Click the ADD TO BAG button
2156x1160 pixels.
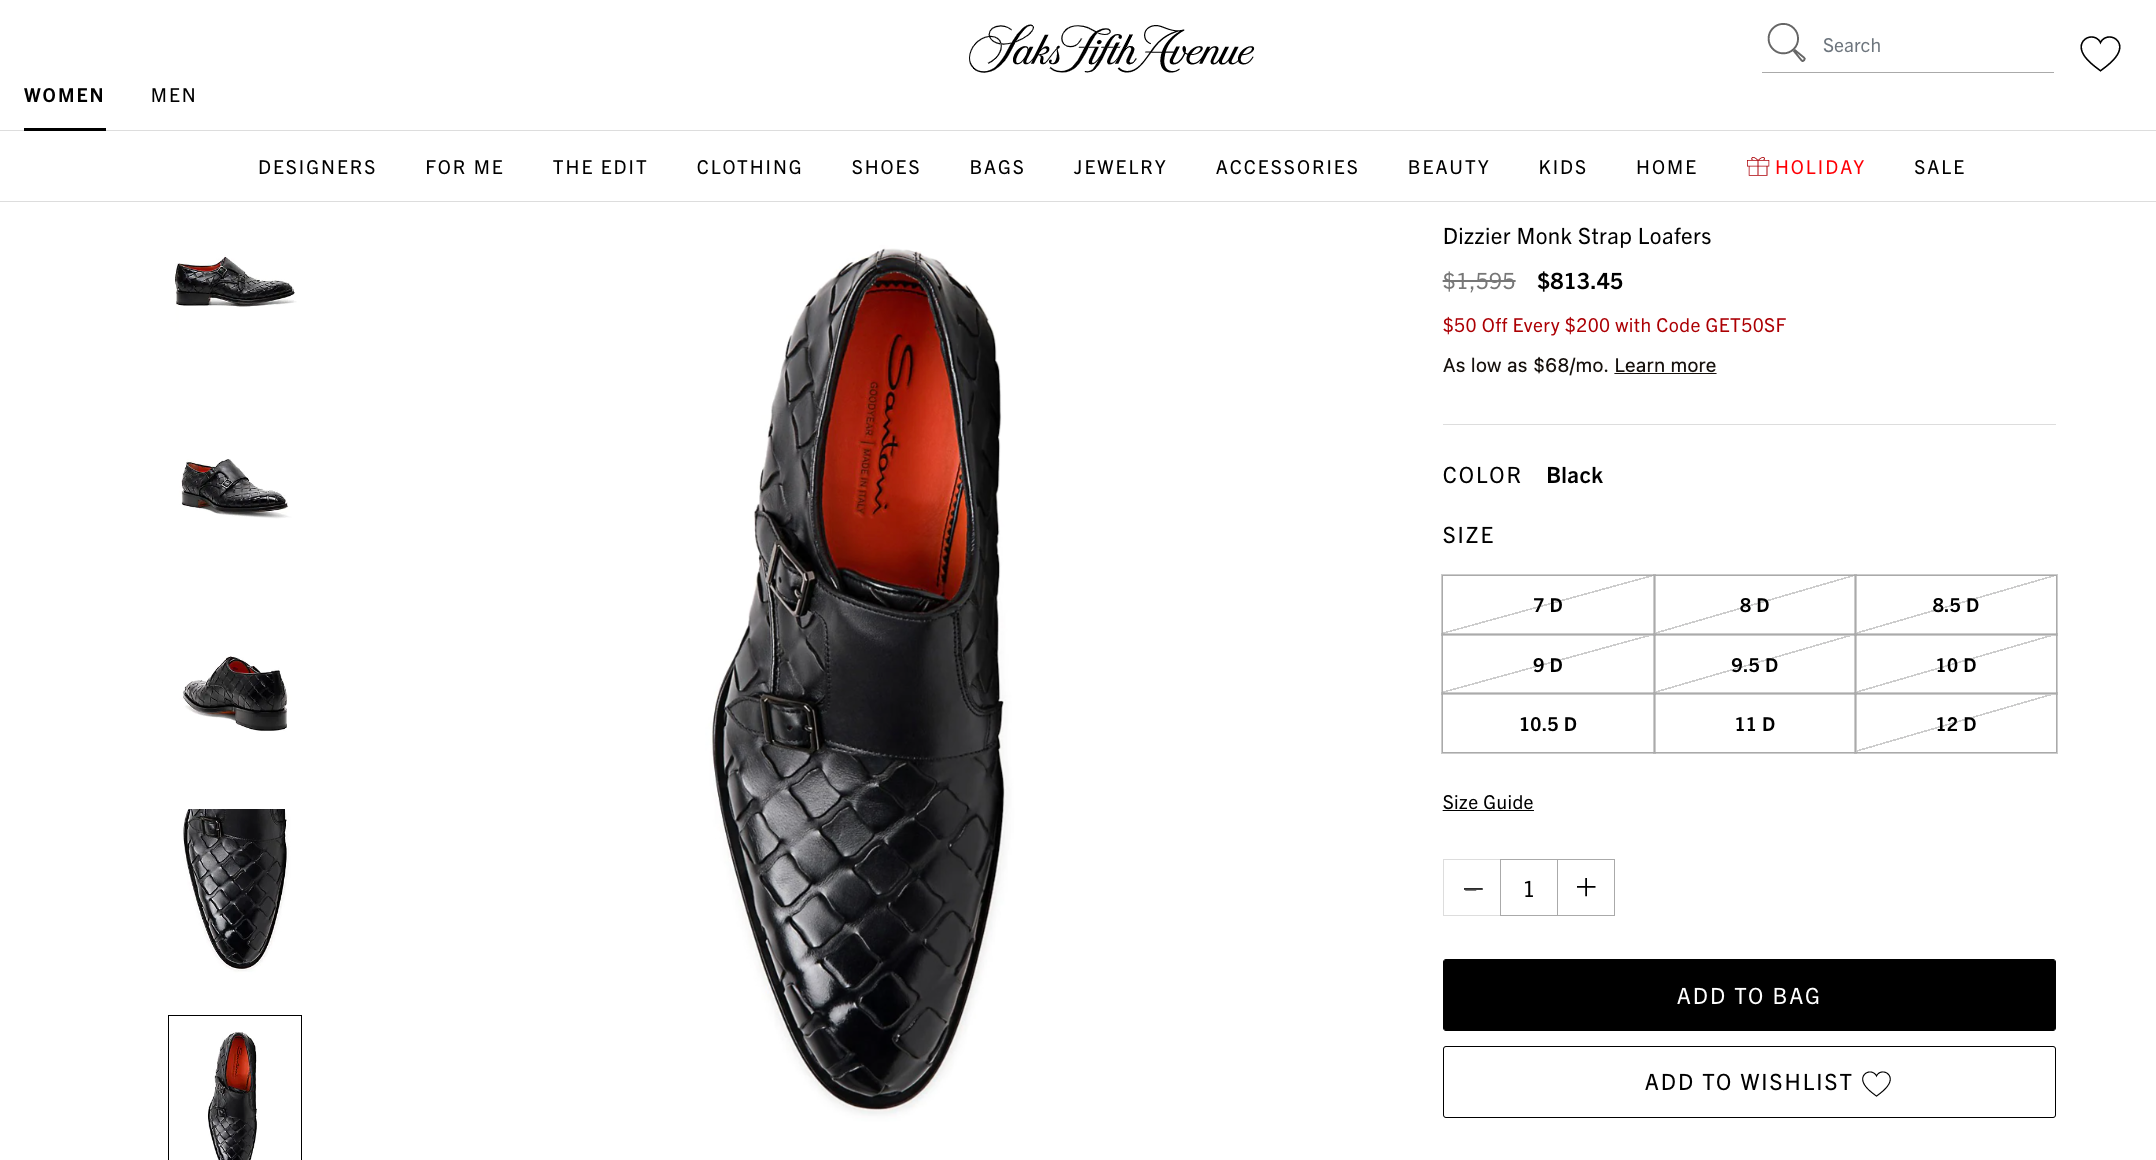1748,995
